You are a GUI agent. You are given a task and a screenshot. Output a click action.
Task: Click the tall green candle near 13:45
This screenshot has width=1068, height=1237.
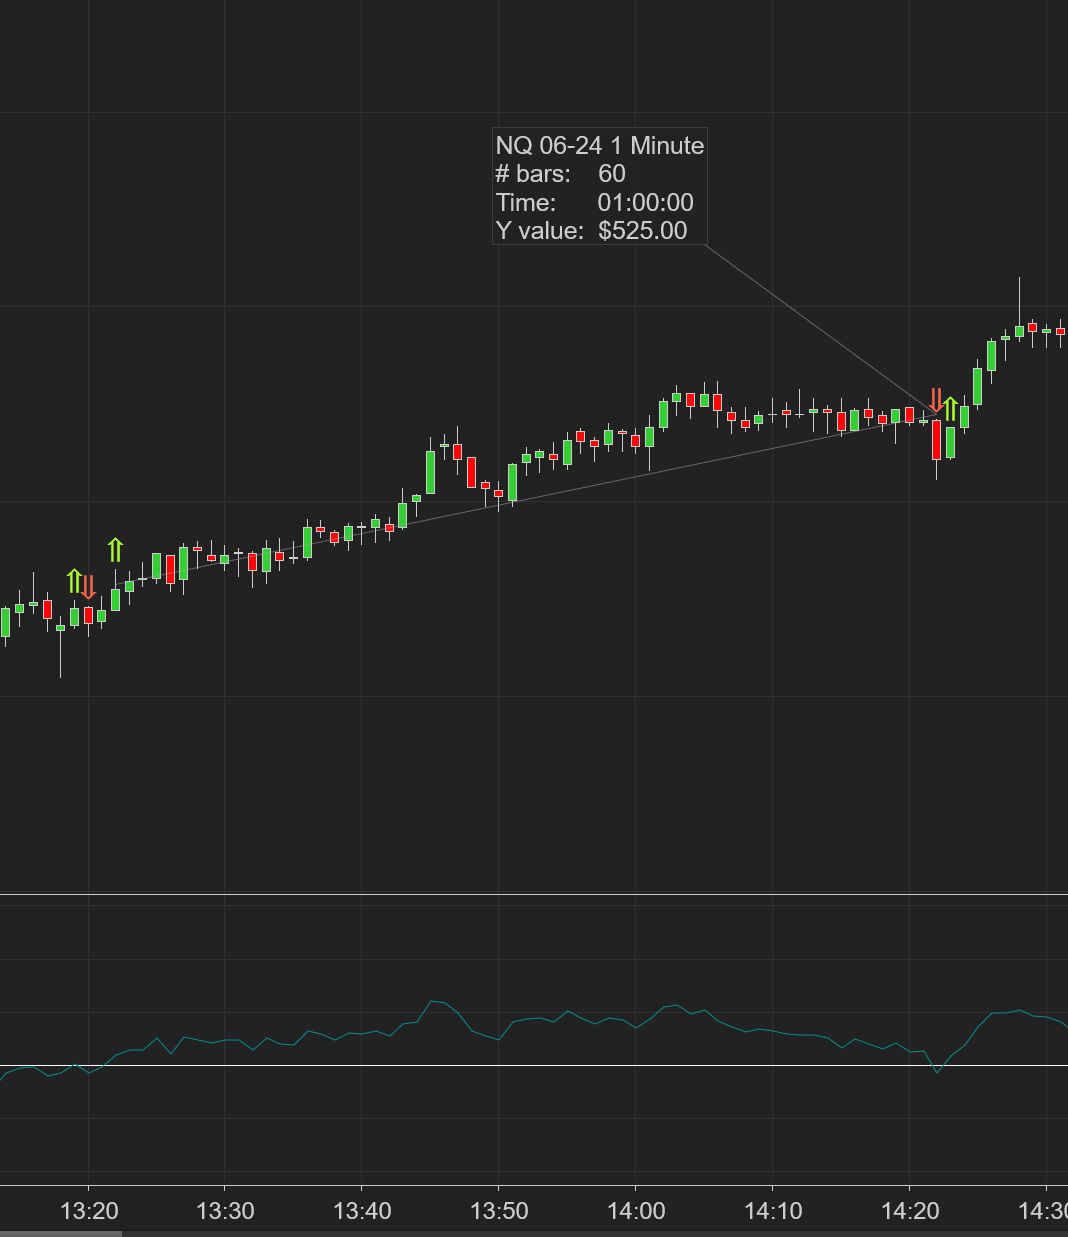(430, 472)
